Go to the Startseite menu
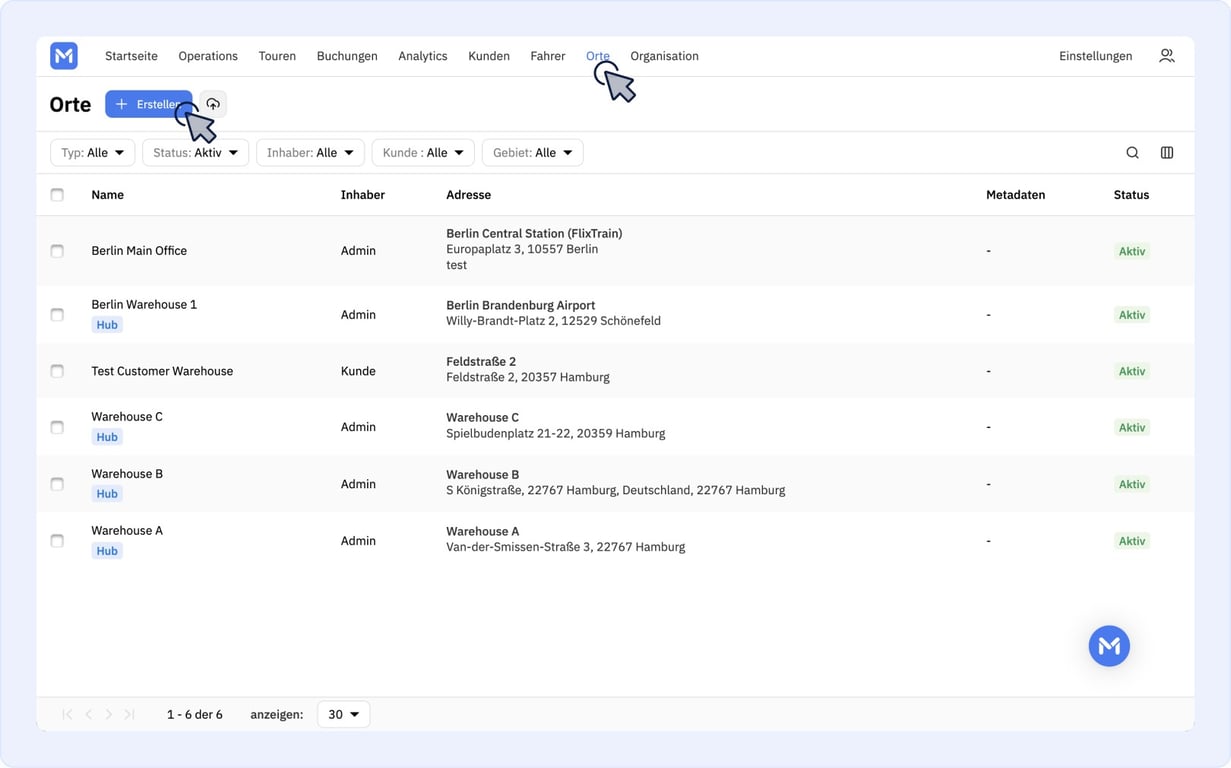This screenshot has height=768, width=1231. pyautogui.click(x=131, y=56)
